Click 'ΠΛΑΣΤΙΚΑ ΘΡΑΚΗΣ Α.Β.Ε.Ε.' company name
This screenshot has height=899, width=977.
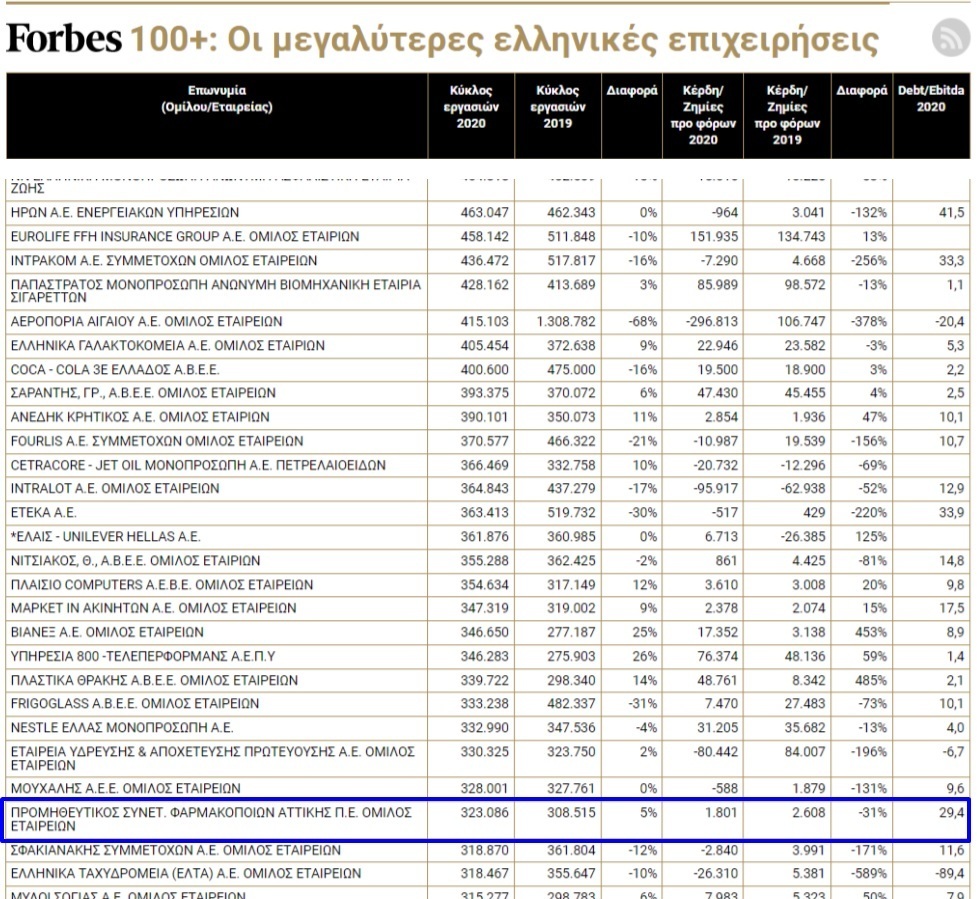(x=155, y=680)
